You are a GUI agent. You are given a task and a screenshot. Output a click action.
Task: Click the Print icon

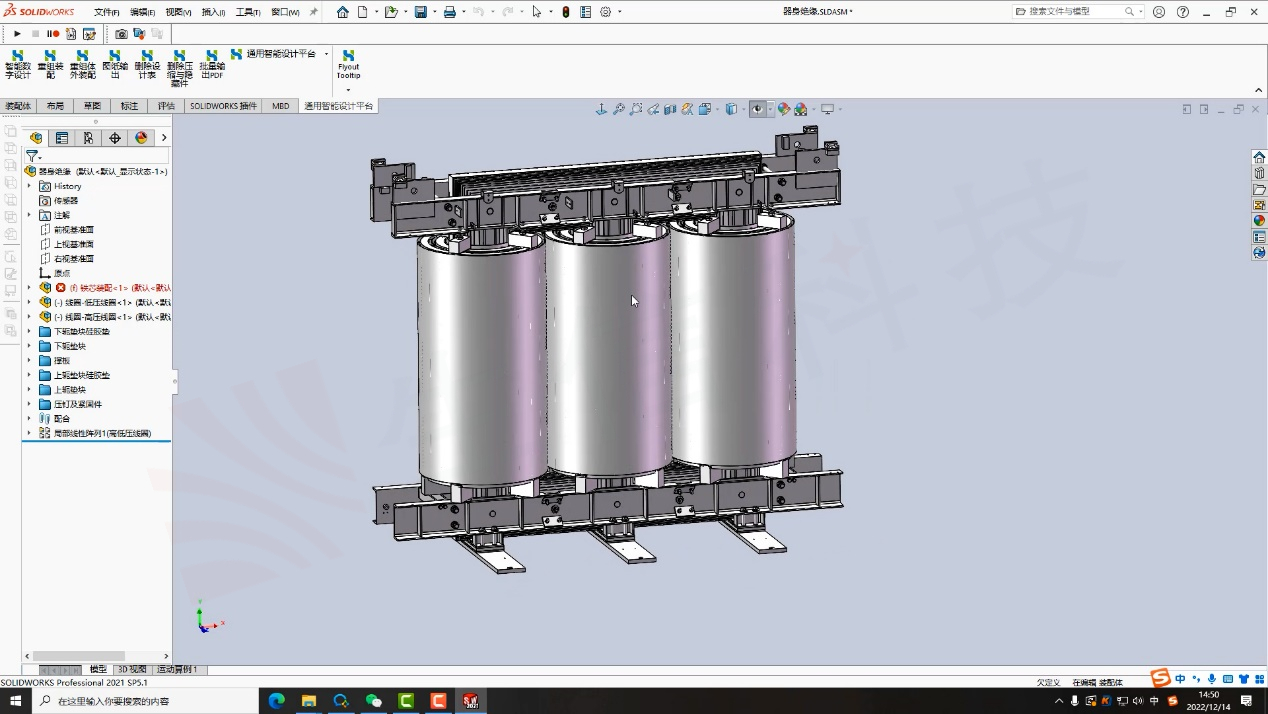coord(449,12)
